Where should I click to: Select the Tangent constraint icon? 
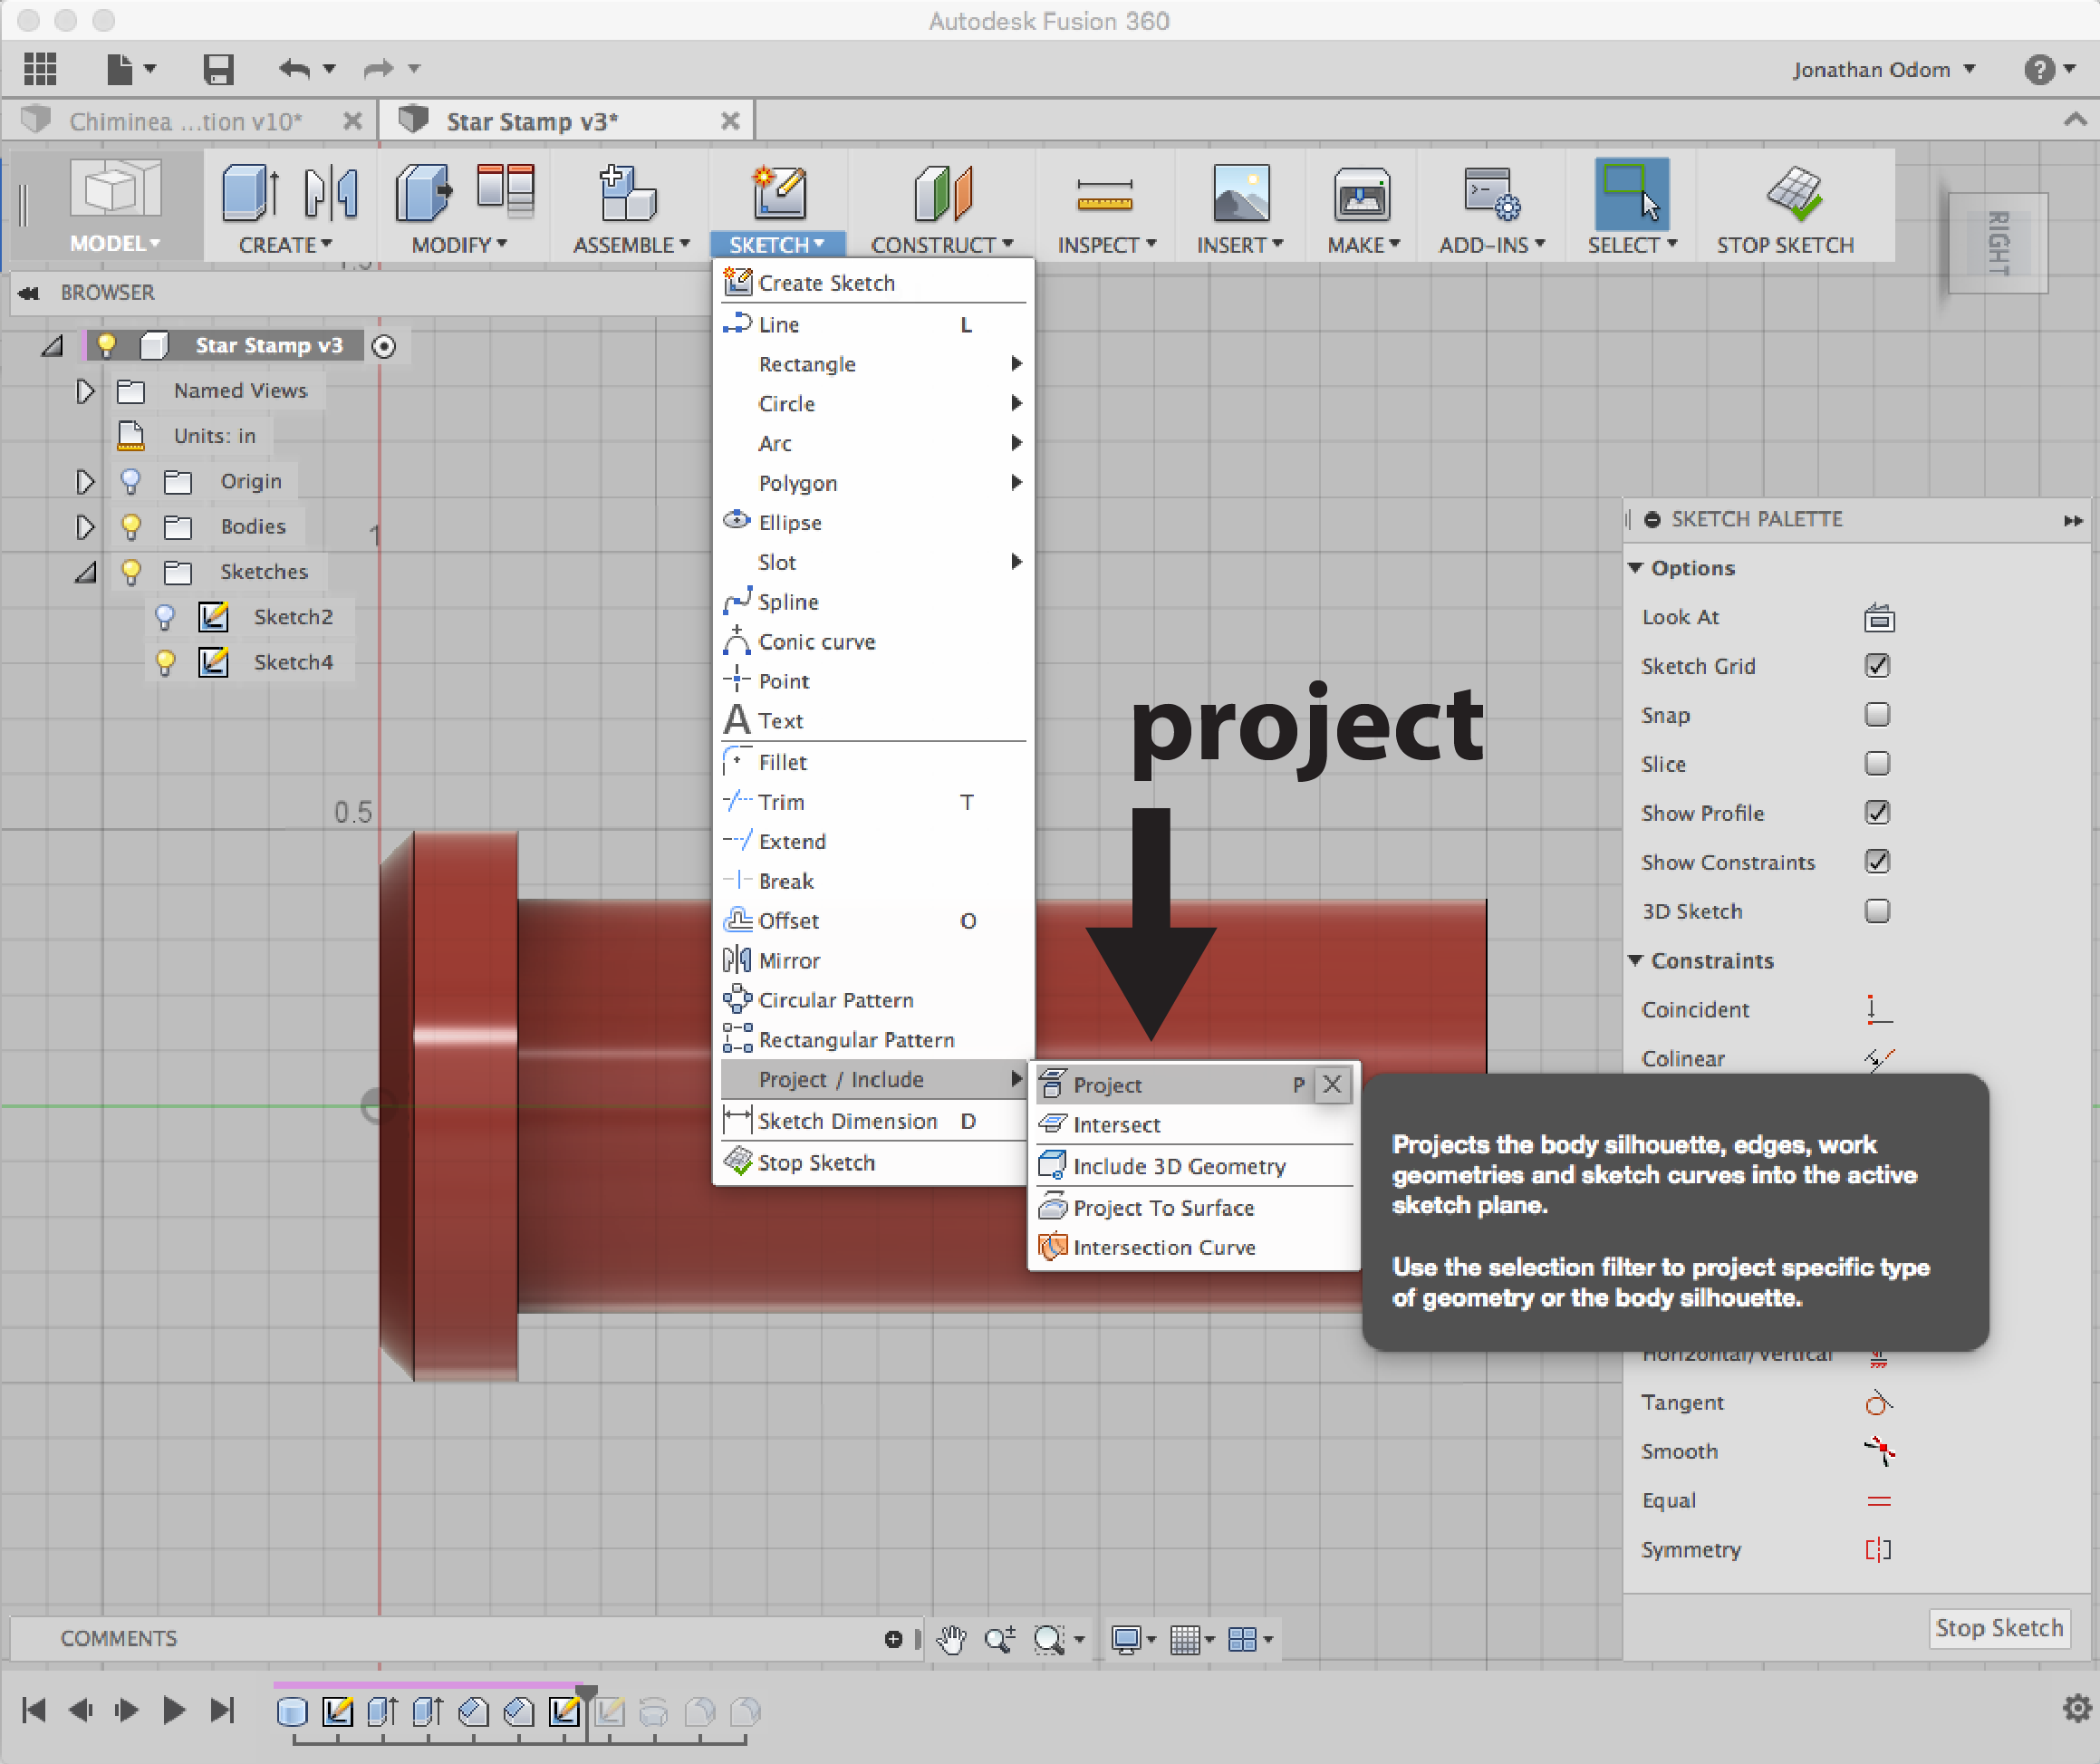coord(1878,1403)
